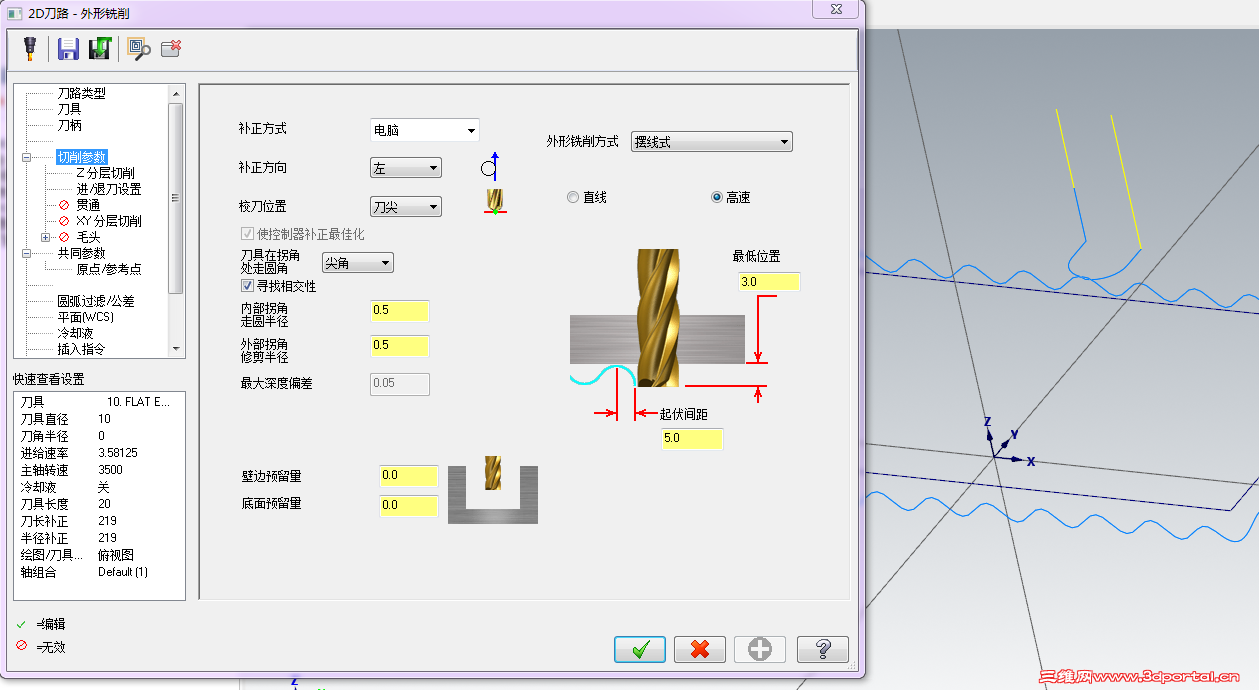This screenshot has width=1259, height=690.
Task: Open the tool manager icon in toolbar
Action: [x=28, y=48]
